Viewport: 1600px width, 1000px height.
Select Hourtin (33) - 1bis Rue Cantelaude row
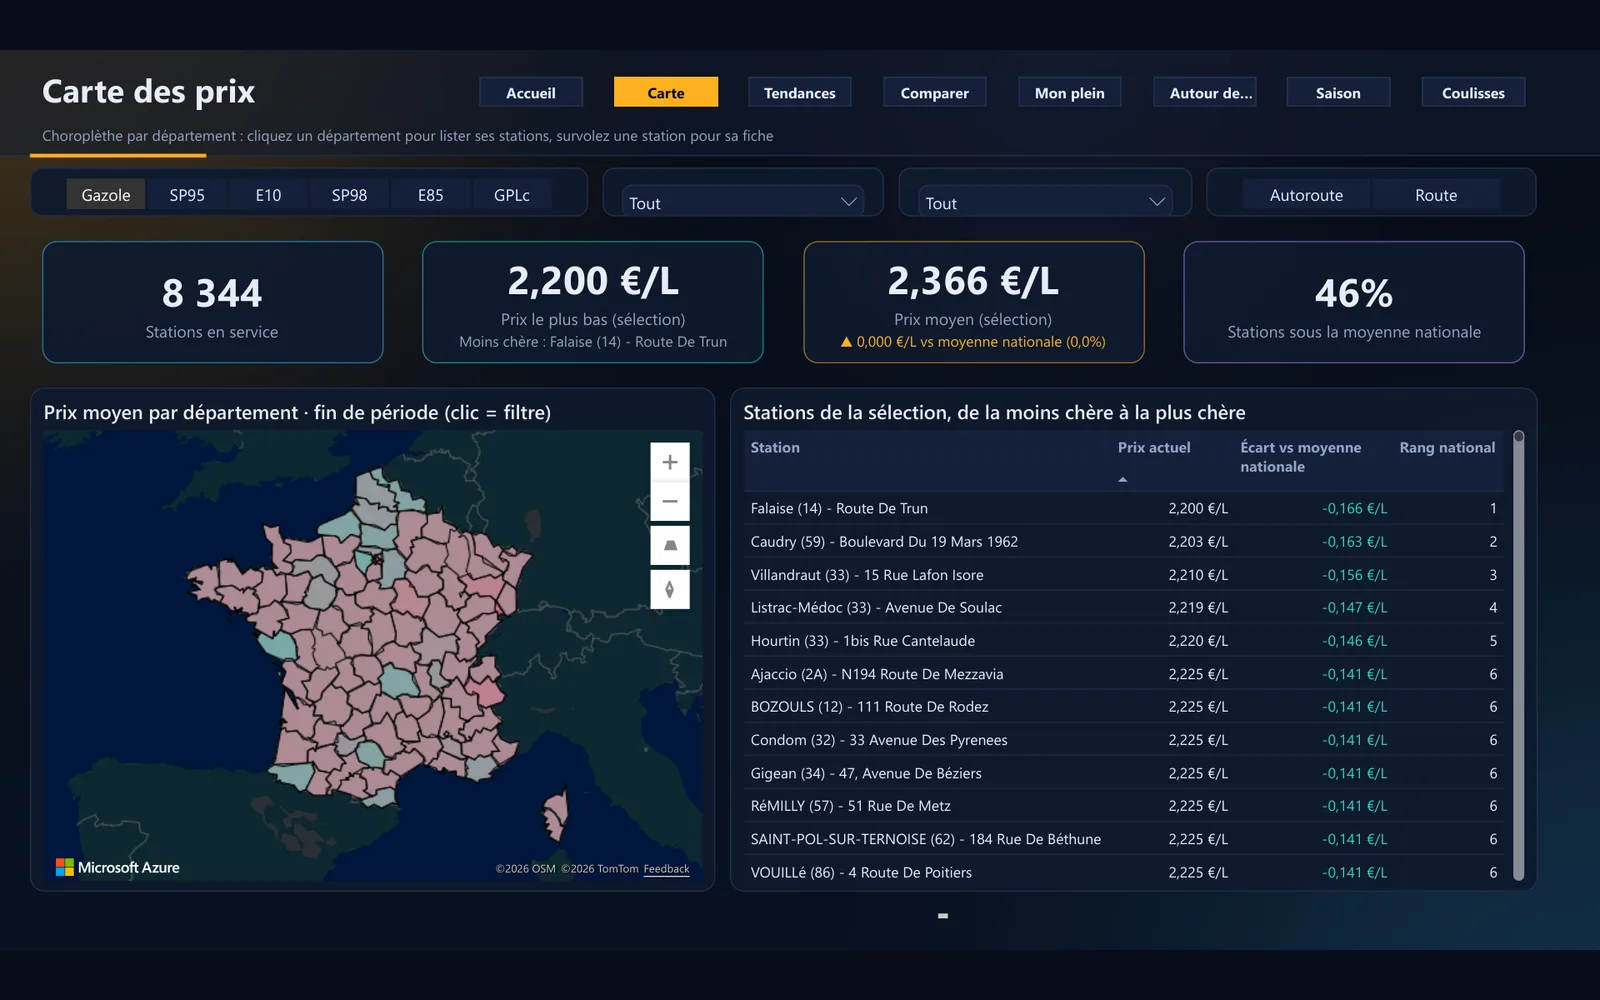[x=1124, y=640]
